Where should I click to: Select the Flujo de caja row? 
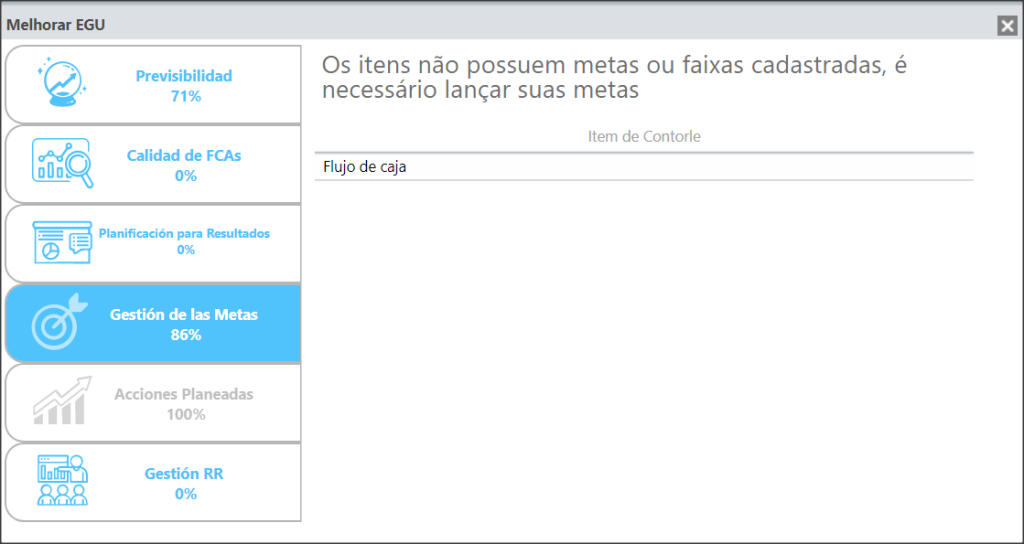644,167
